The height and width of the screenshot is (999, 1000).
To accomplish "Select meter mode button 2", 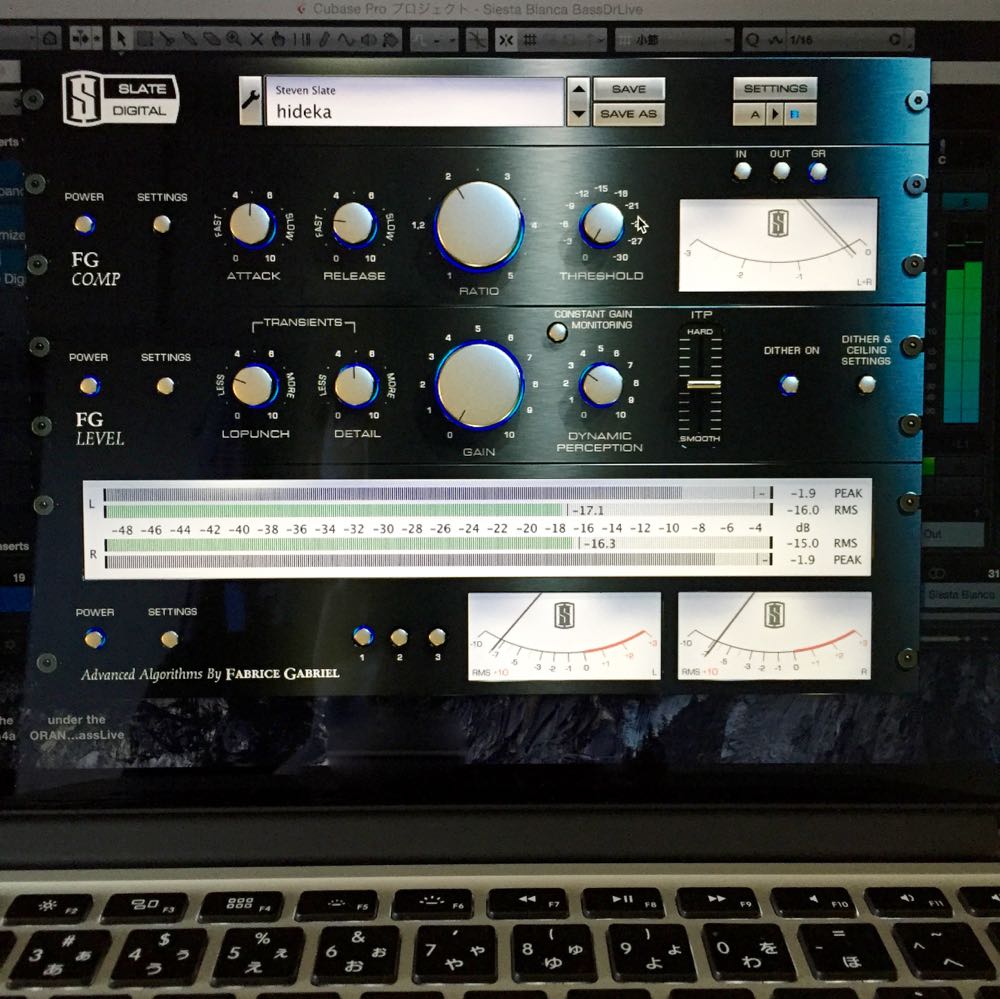I will coord(399,636).
